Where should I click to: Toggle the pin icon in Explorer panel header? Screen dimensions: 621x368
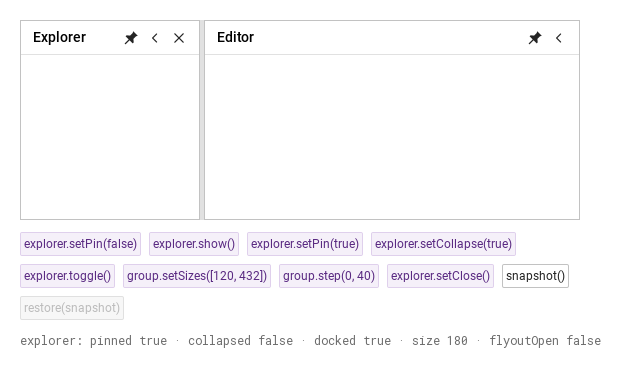pyautogui.click(x=131, y=38)
